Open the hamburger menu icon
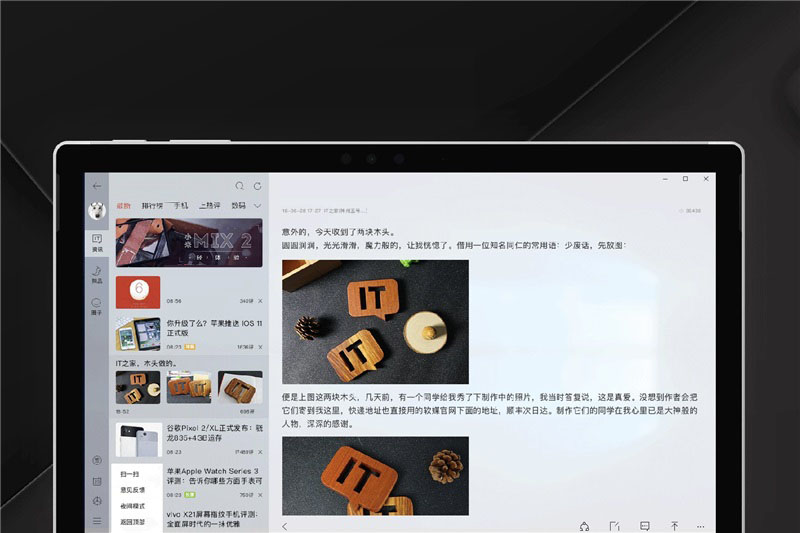The image size is (800, 533). click(x=97, y=521)
